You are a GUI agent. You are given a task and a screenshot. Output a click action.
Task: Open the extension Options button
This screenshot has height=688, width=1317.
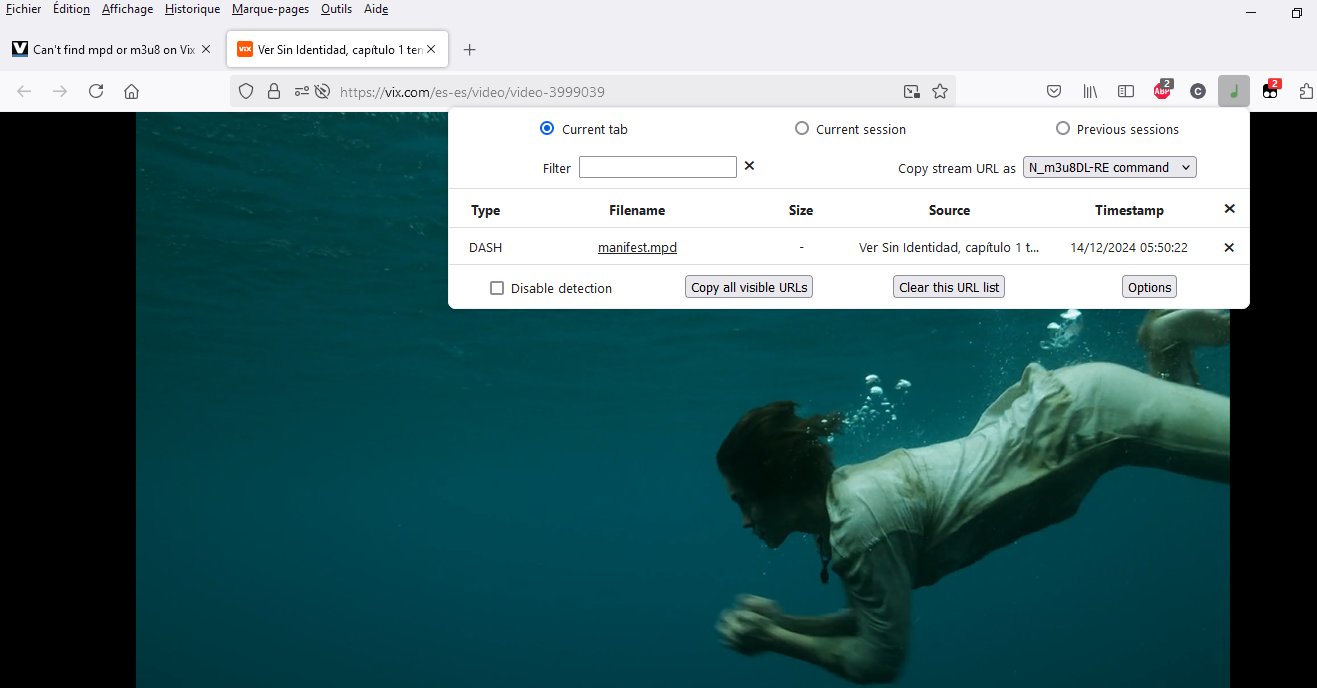(1149, 287)
